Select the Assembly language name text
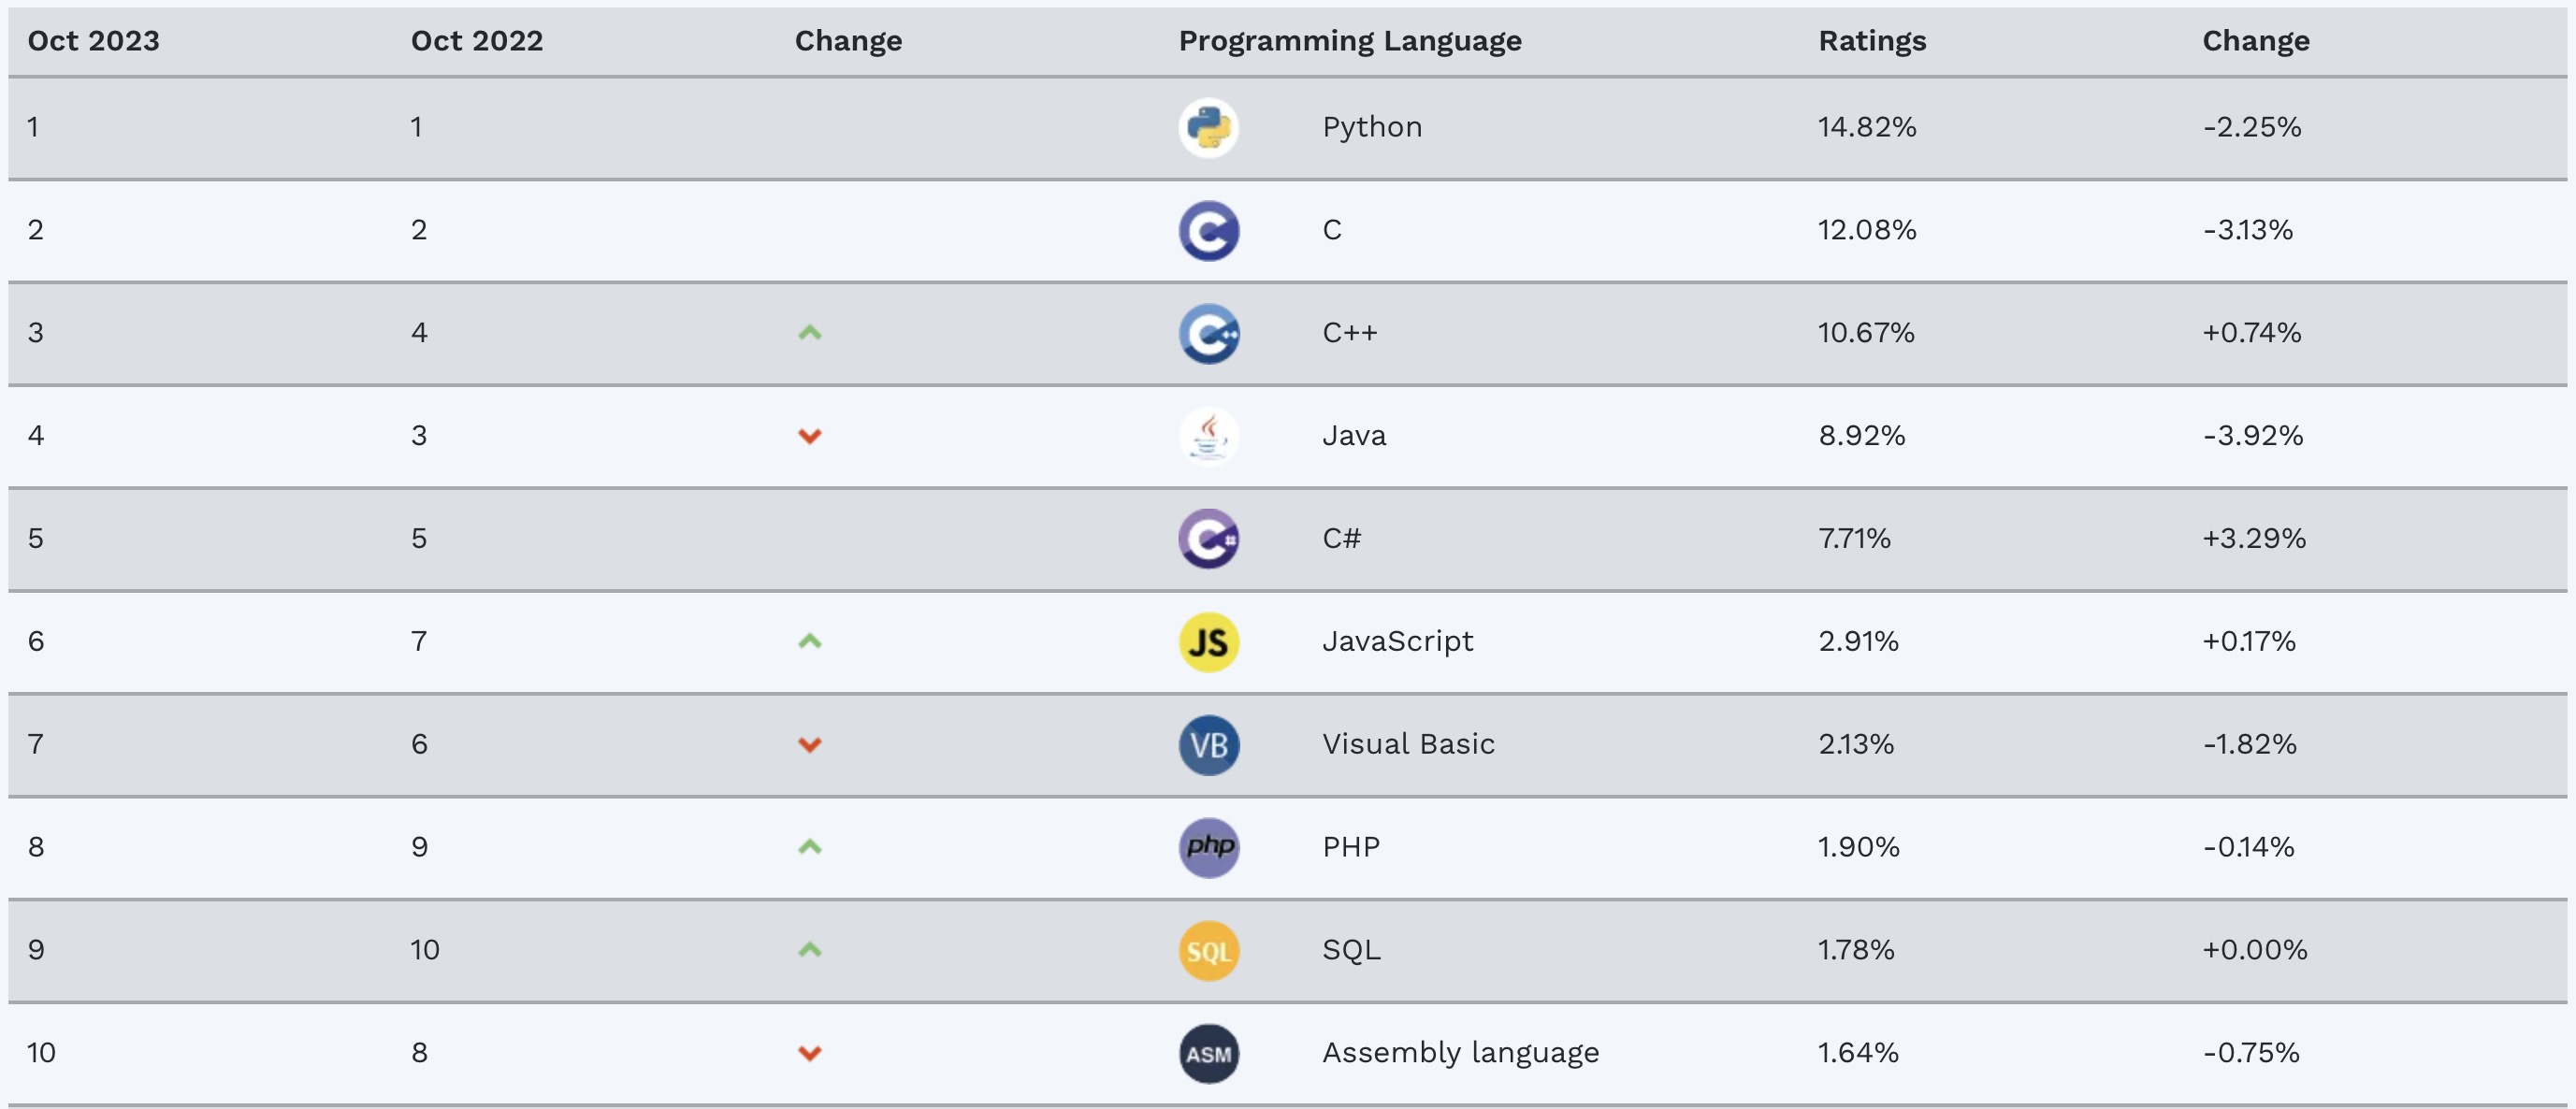Viewport: 2576px width, 1109px height. point(1460,1053)
